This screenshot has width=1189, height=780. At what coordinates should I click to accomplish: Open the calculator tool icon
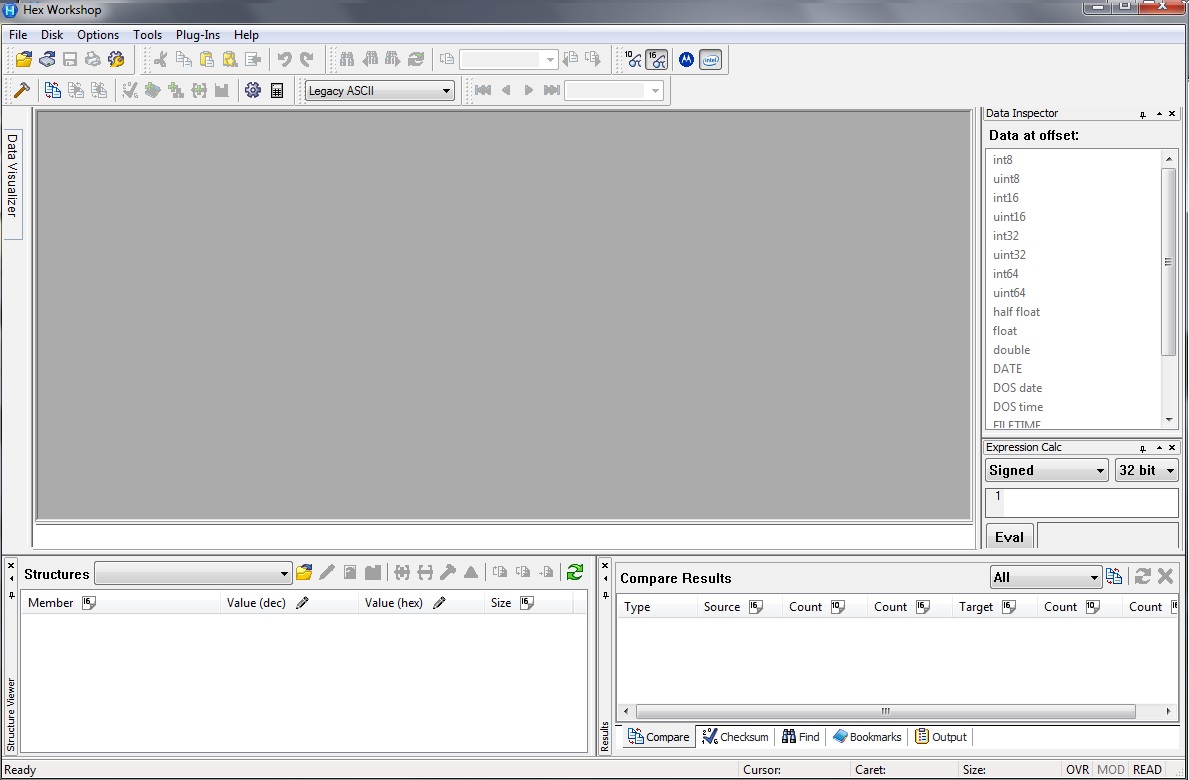point(277,91)
